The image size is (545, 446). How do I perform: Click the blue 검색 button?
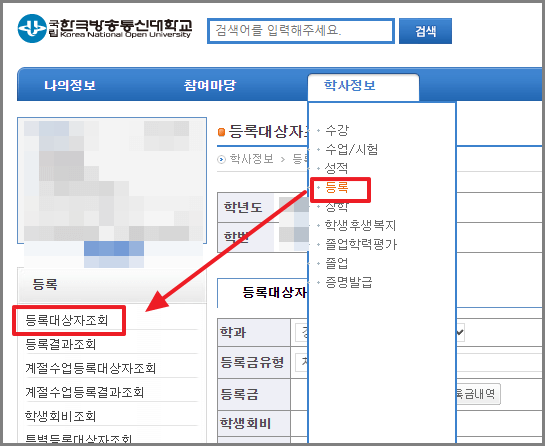[425, 31]
